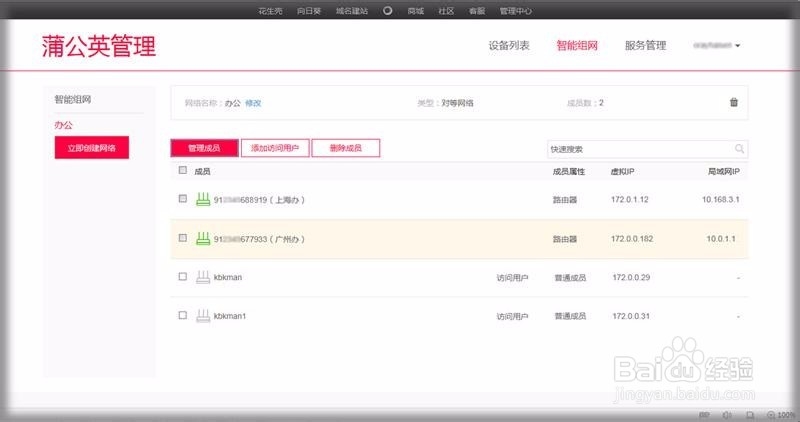Click 普通成员 attribute in kbkman row

(570, 278)
